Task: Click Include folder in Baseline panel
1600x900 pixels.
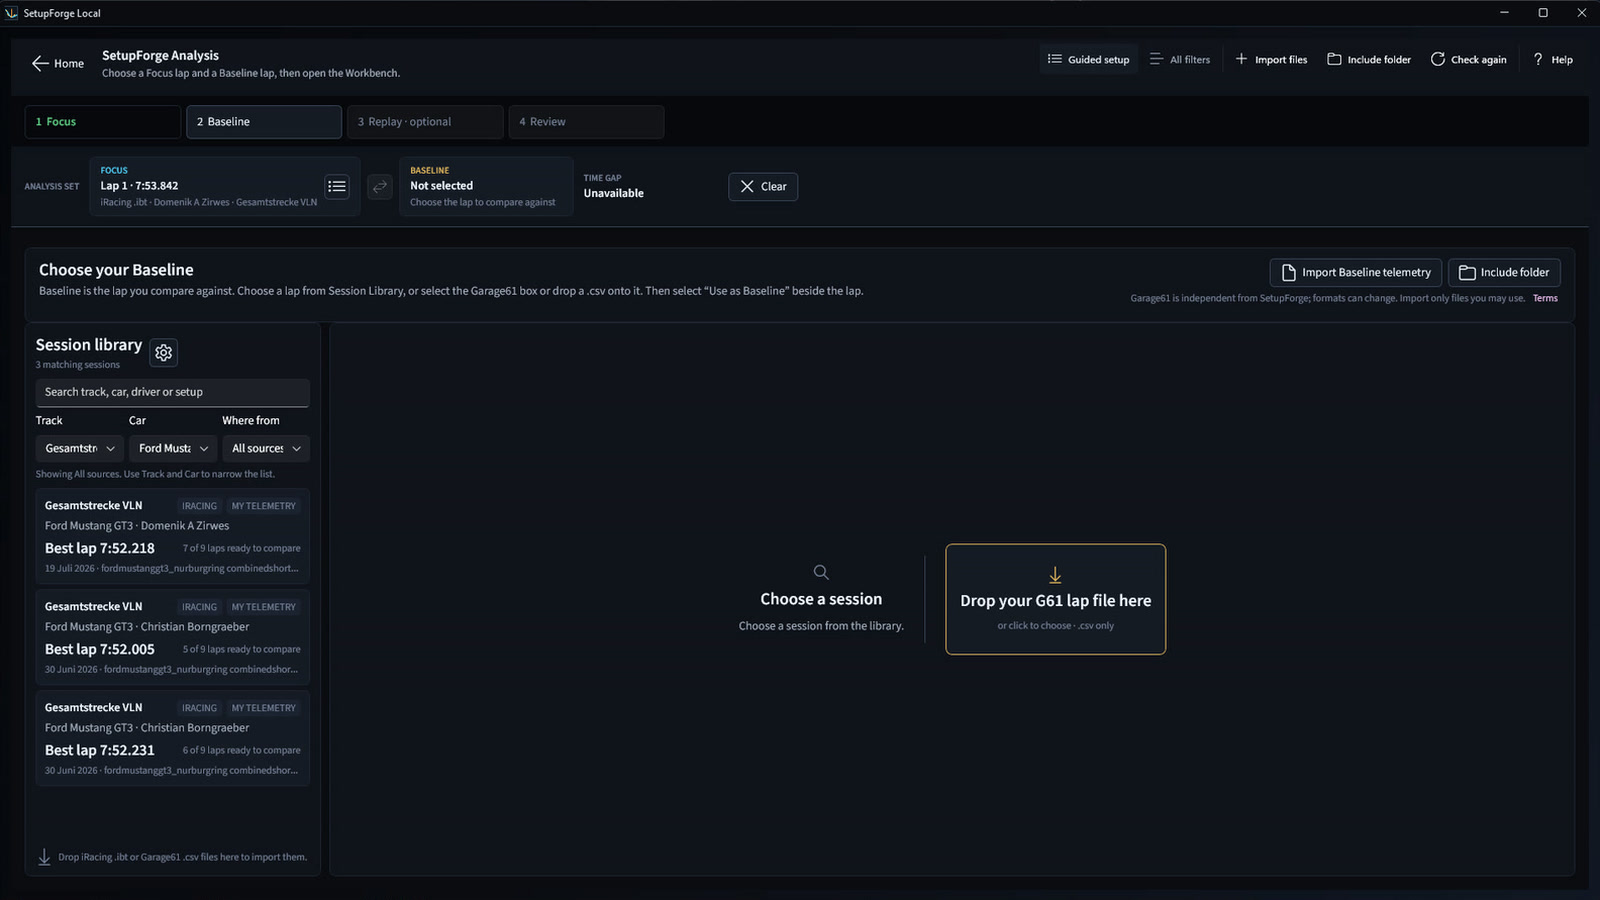Action: (x=1504, y=272)
